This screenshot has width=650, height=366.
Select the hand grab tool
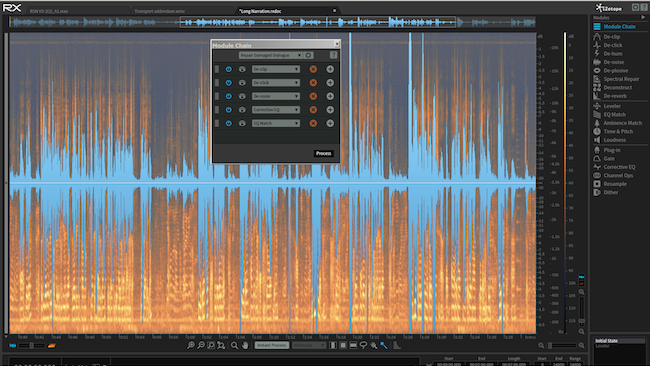(x=245, y=345)
